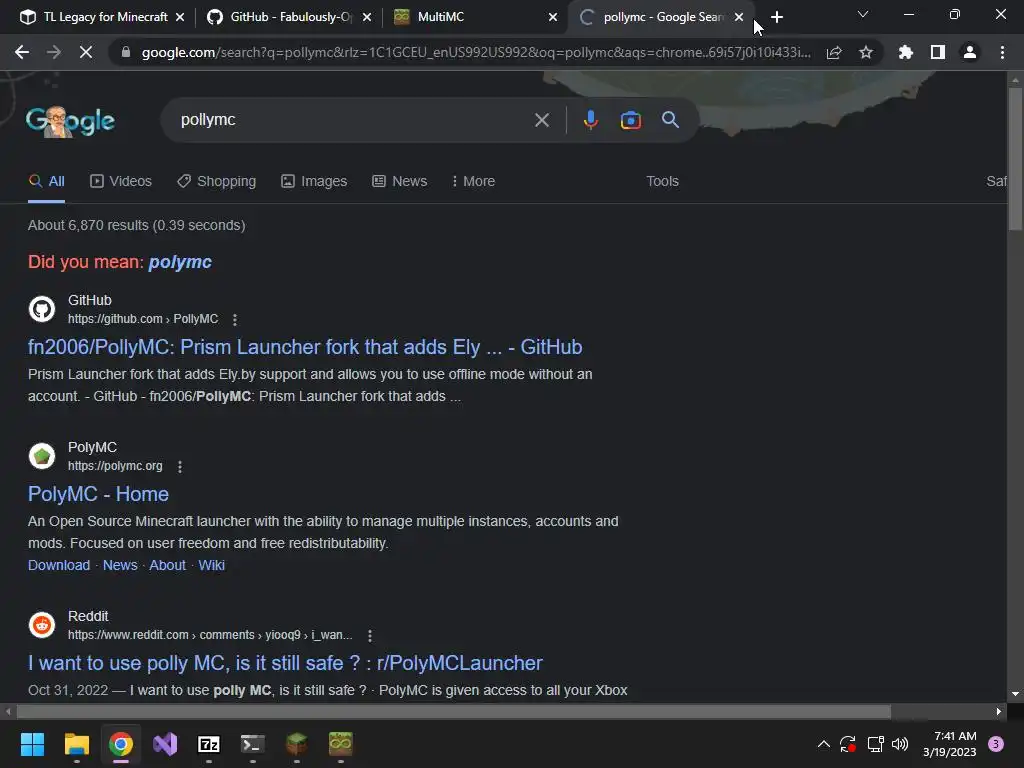The image size is (1024, 768).
Task: Click the forward navigation arrow
Action: tap(54, 52)
